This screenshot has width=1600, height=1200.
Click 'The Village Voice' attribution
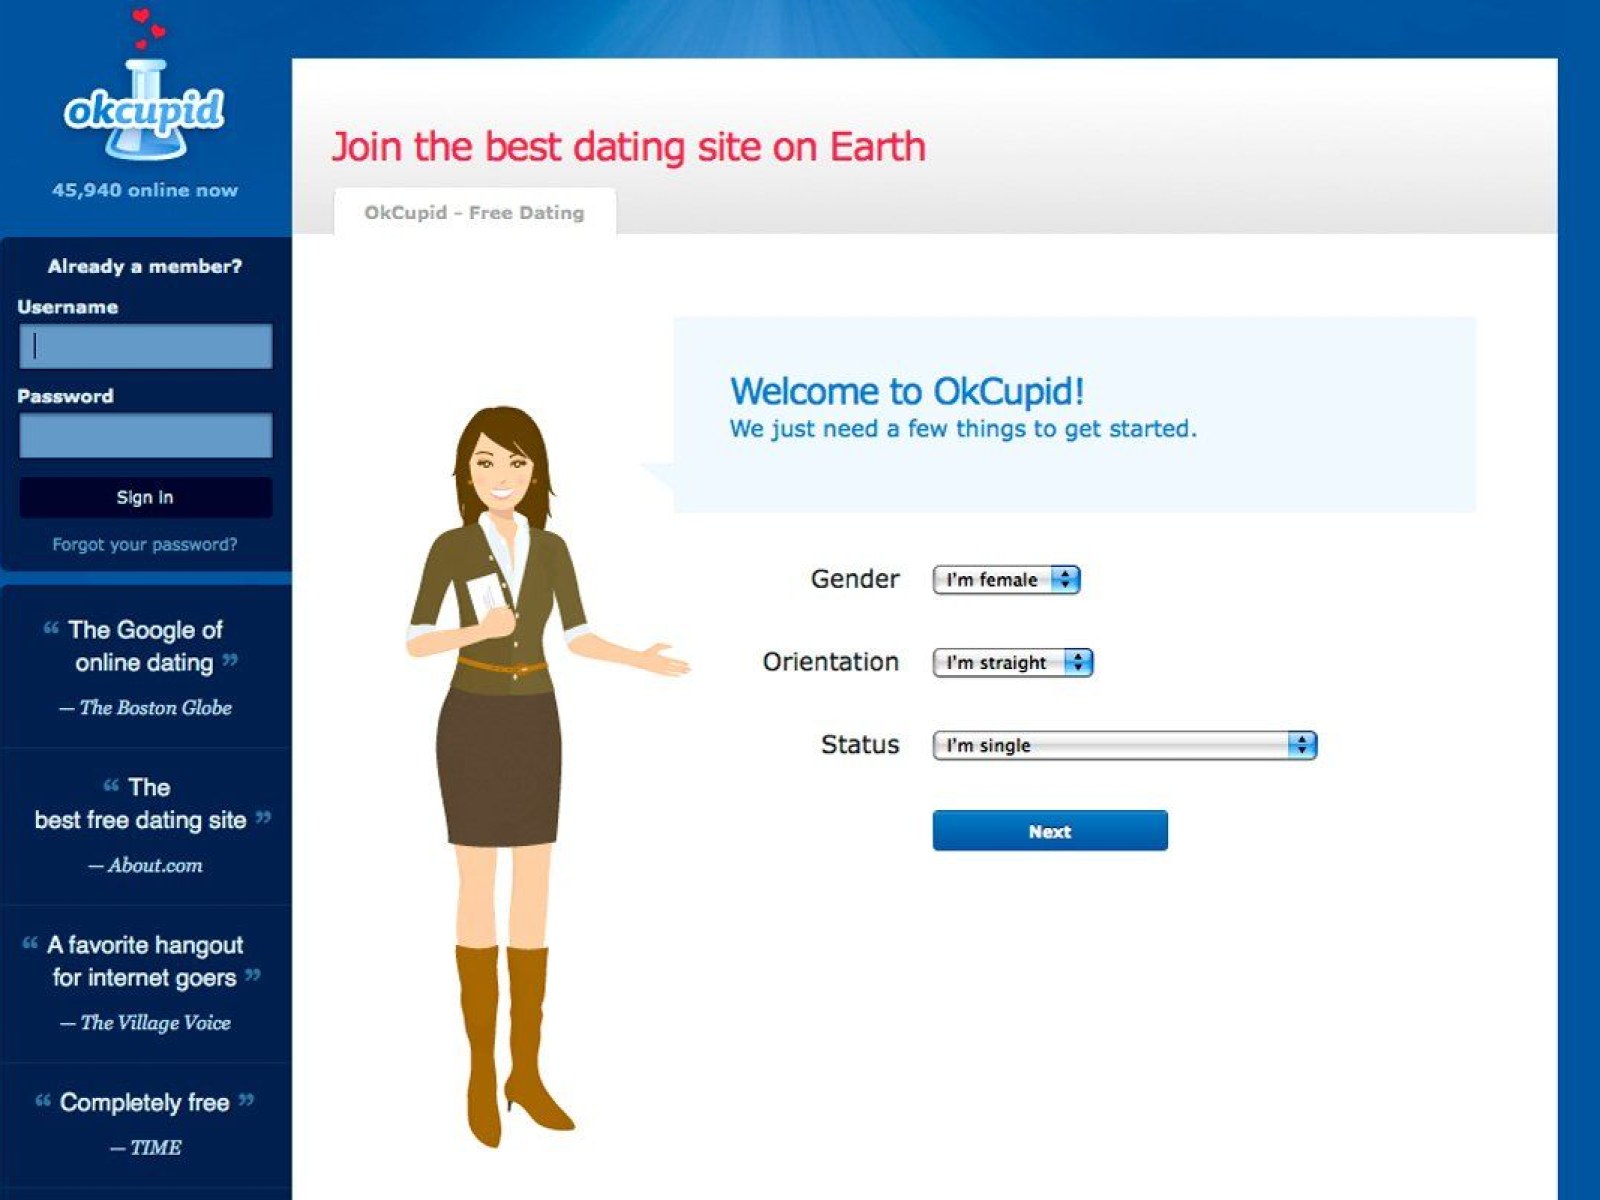coord(146,1023)
